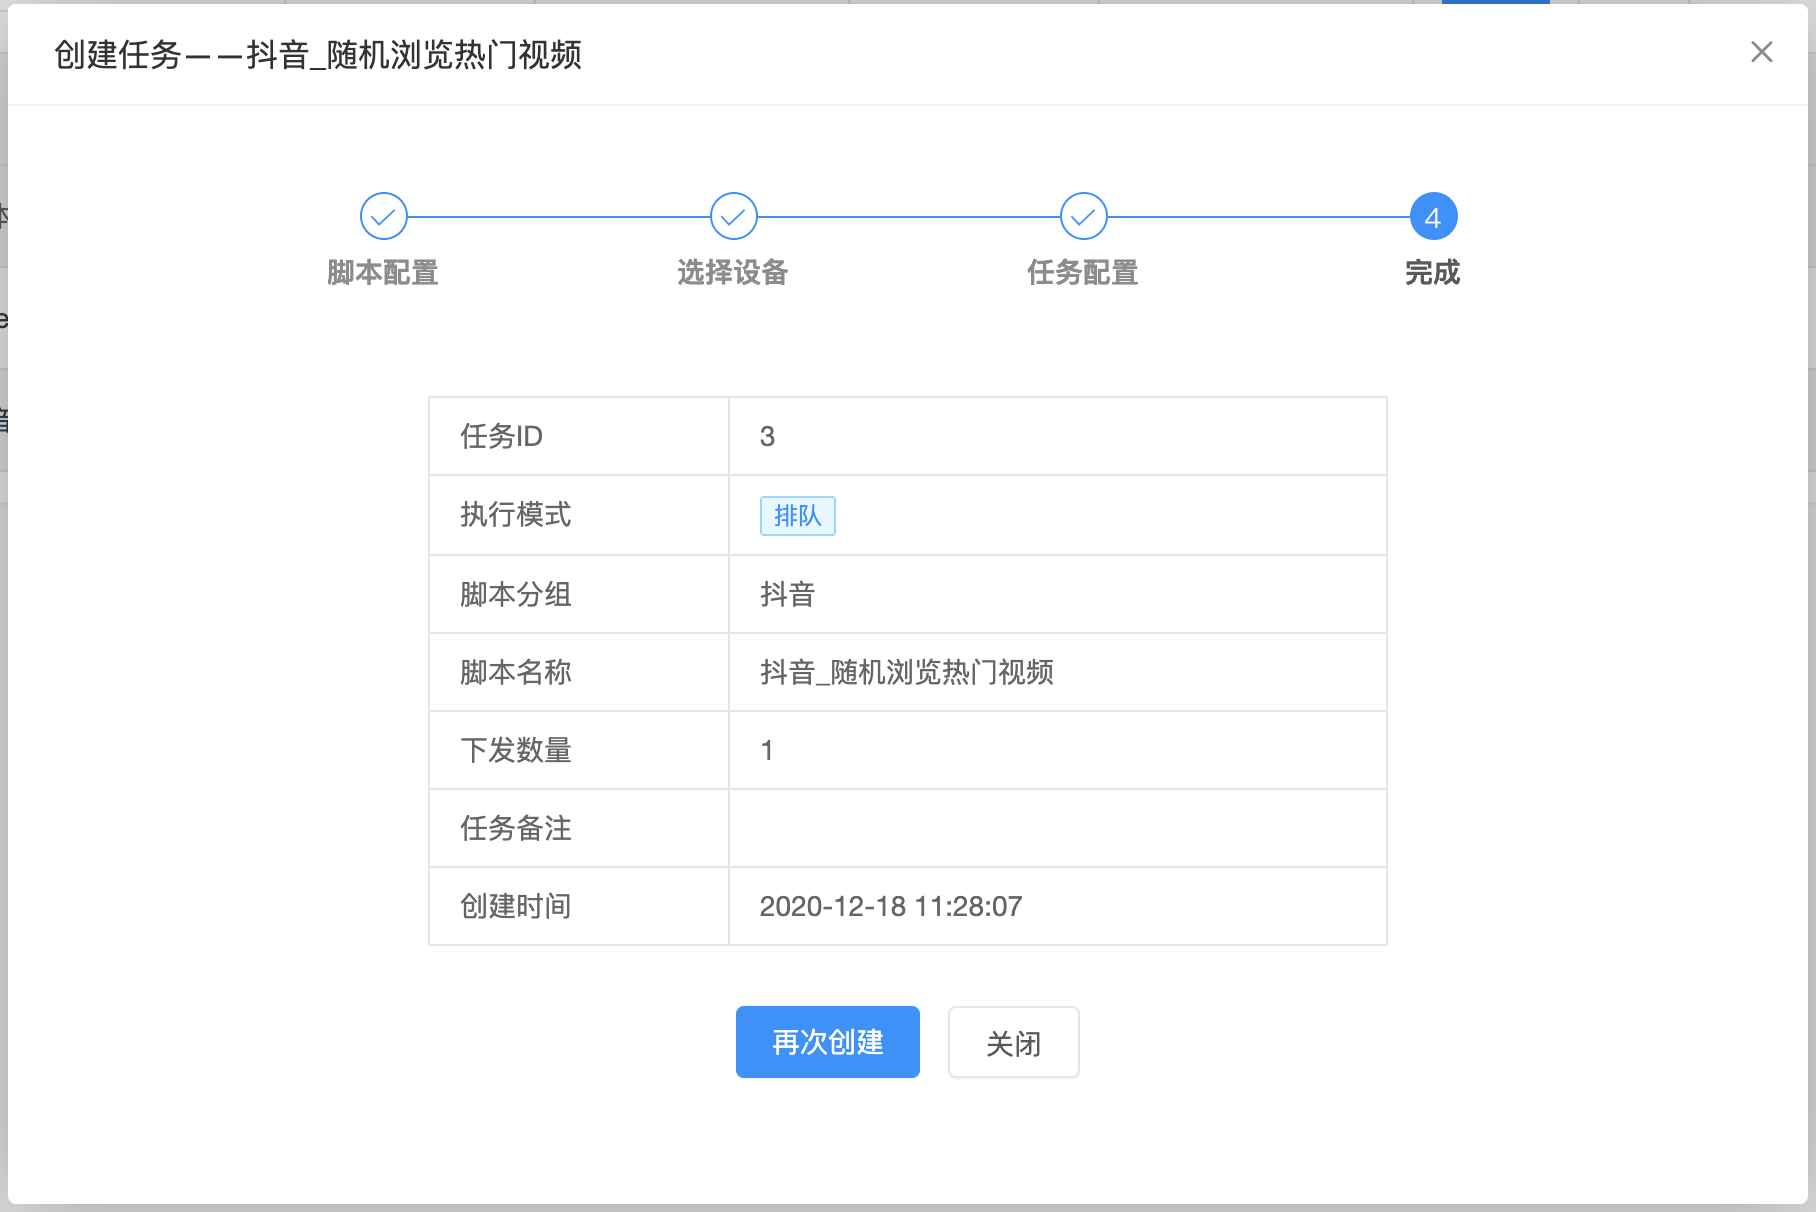Click the 任务配置 step checkmark icon

1084,216
